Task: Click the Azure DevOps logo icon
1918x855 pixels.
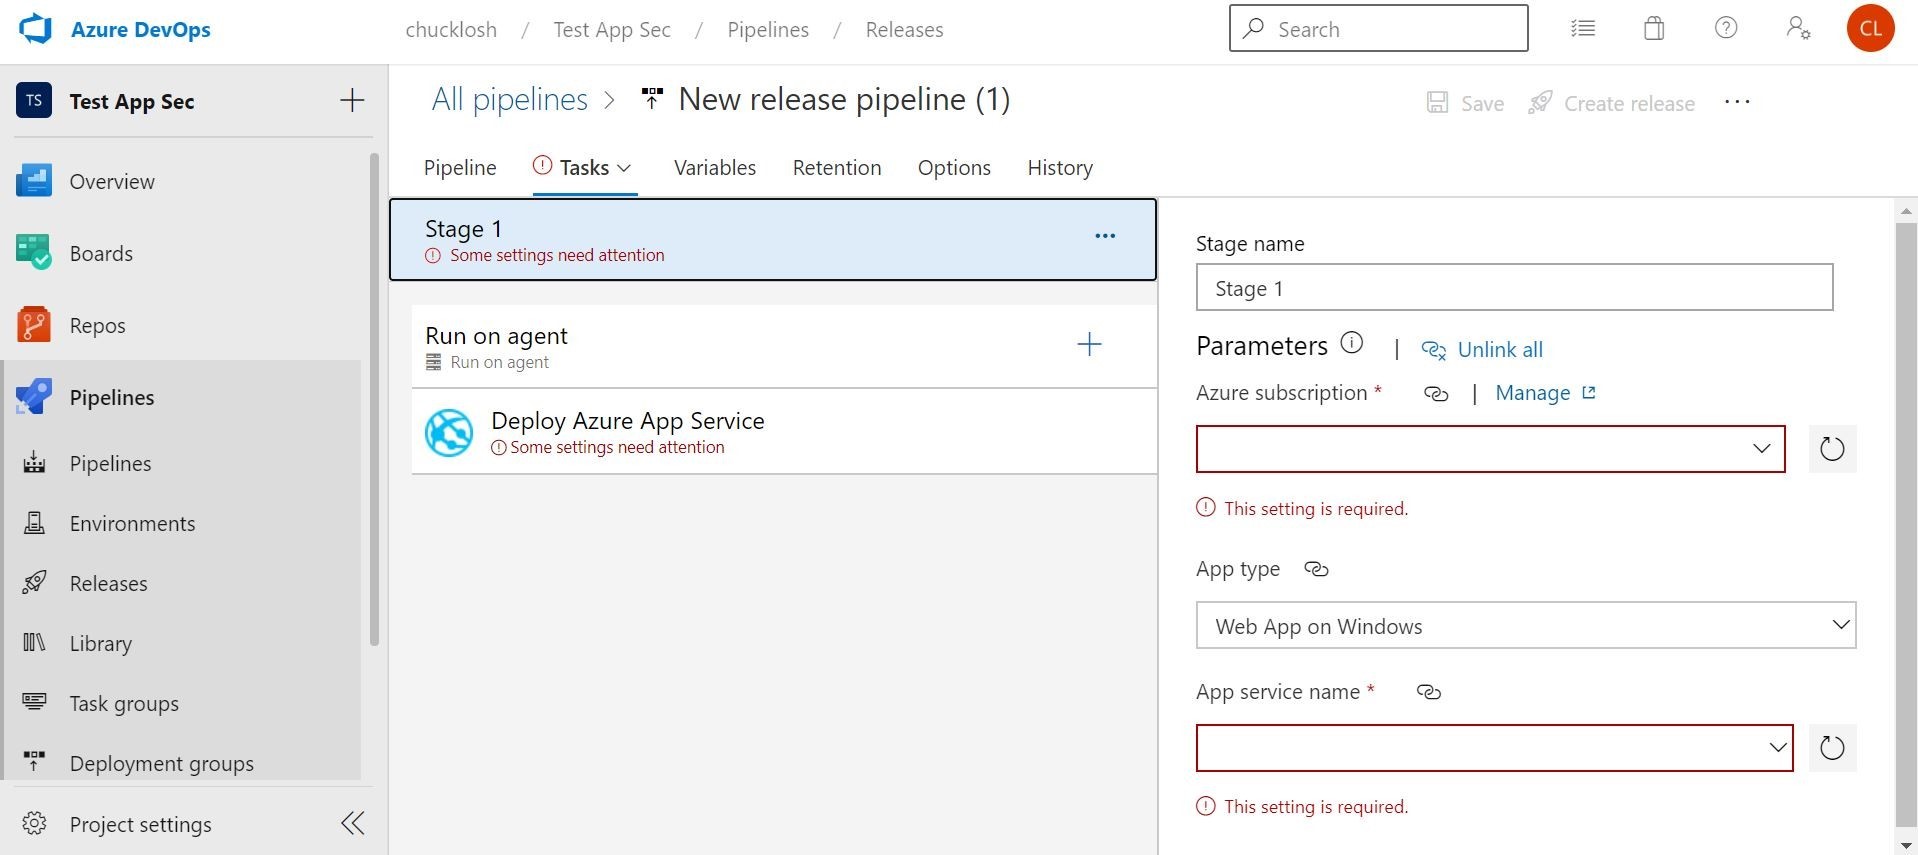Action: pyautogui.click(x=36, y=29)
